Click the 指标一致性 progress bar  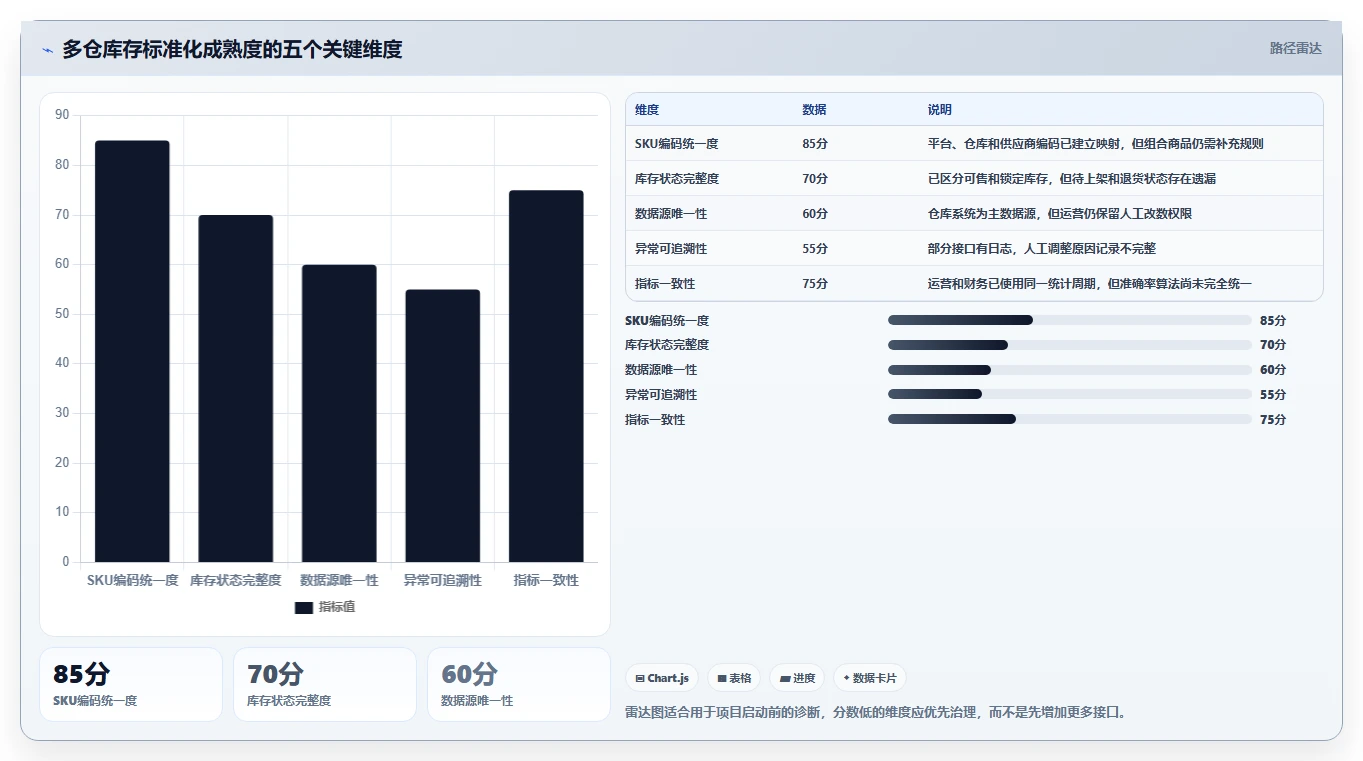[x=1070, y=419]
